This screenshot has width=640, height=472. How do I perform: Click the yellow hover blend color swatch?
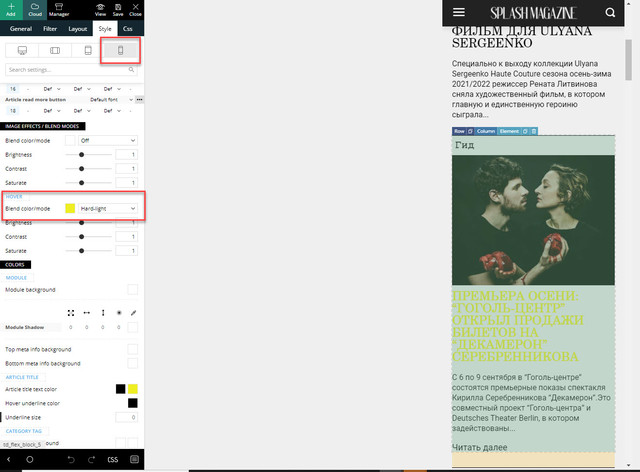[x=70, y=209]
